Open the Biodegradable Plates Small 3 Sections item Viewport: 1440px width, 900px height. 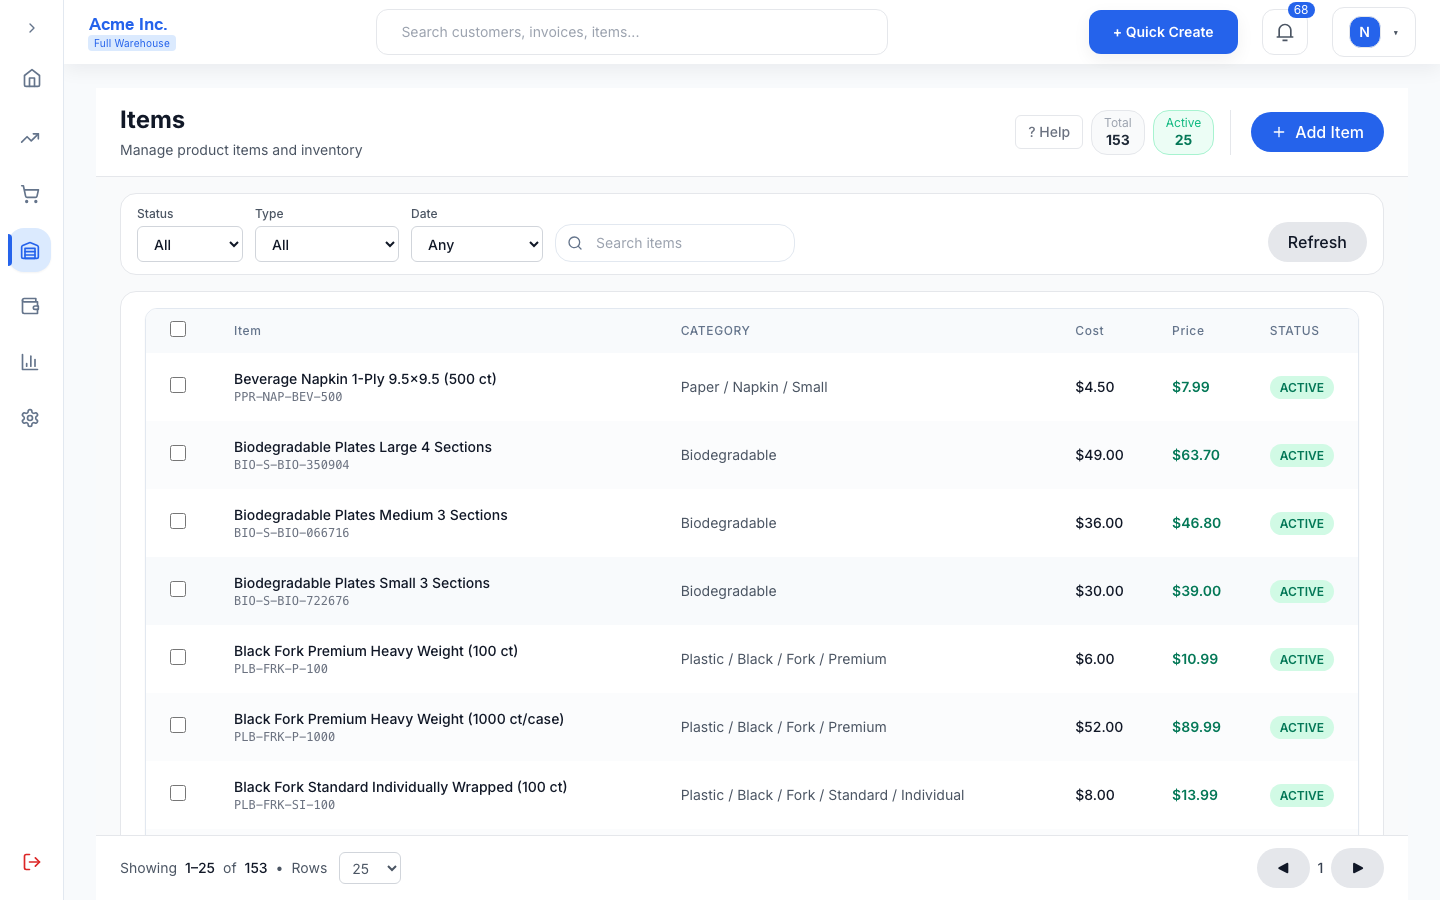pyautogui.click(x=362, y=583)
